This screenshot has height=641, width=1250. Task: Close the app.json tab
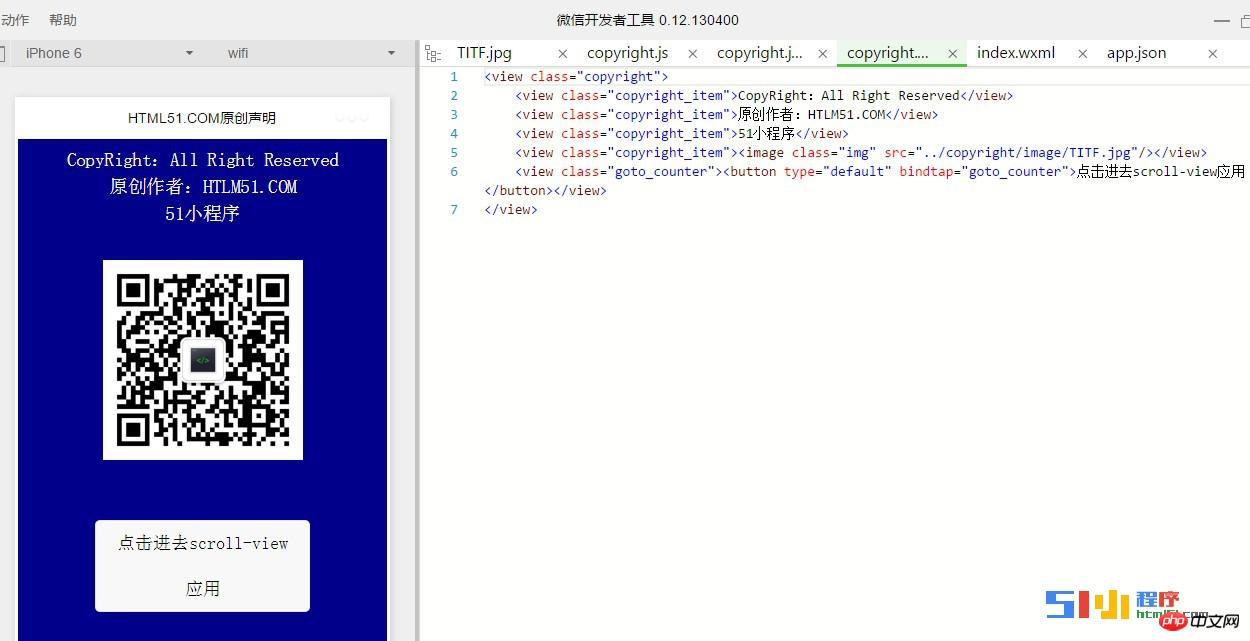coord(1213,53)
